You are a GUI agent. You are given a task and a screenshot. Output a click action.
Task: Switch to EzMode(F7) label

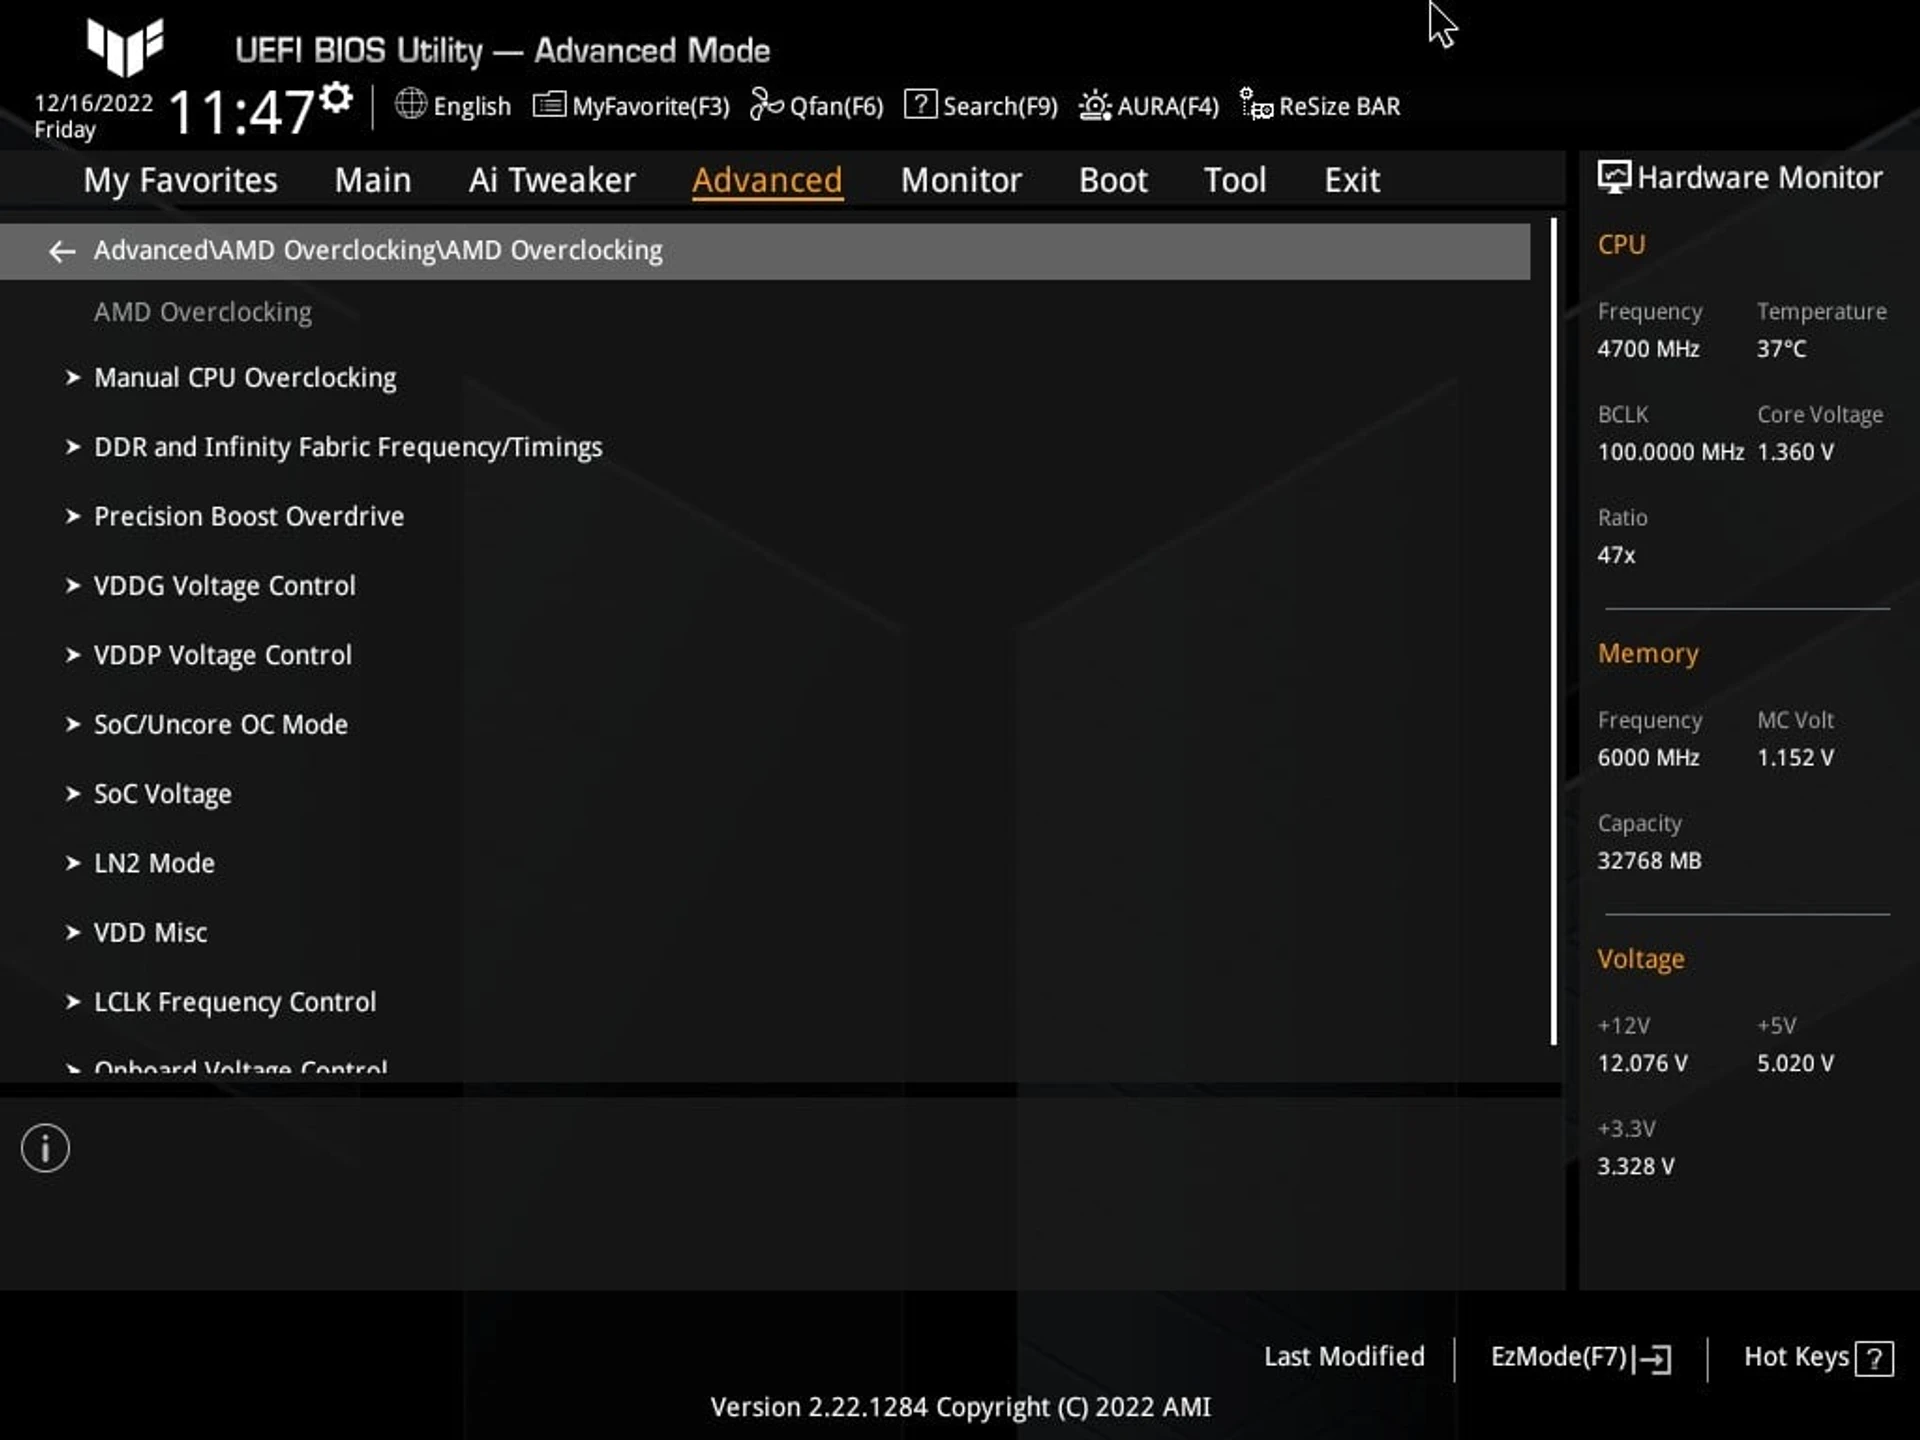(x=1558, y=1357)
